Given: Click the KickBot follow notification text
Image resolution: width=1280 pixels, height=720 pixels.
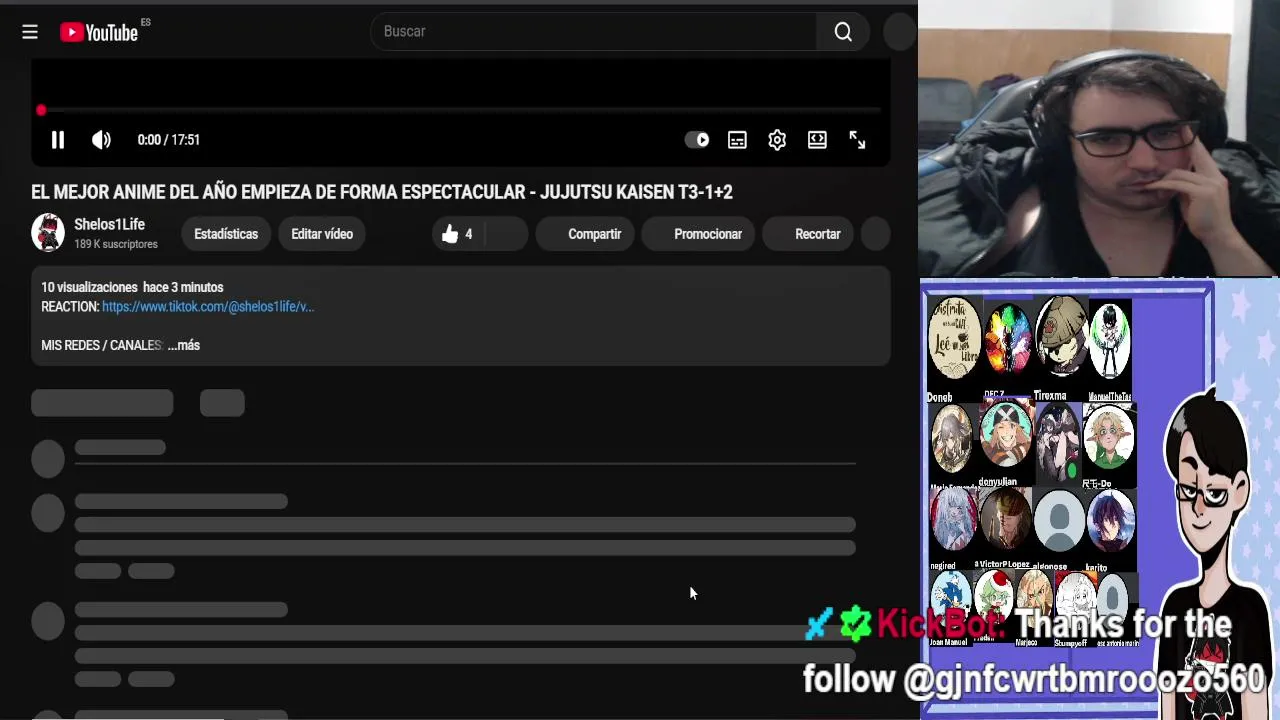Looking at the screenshot, I should click(1035, 652).
